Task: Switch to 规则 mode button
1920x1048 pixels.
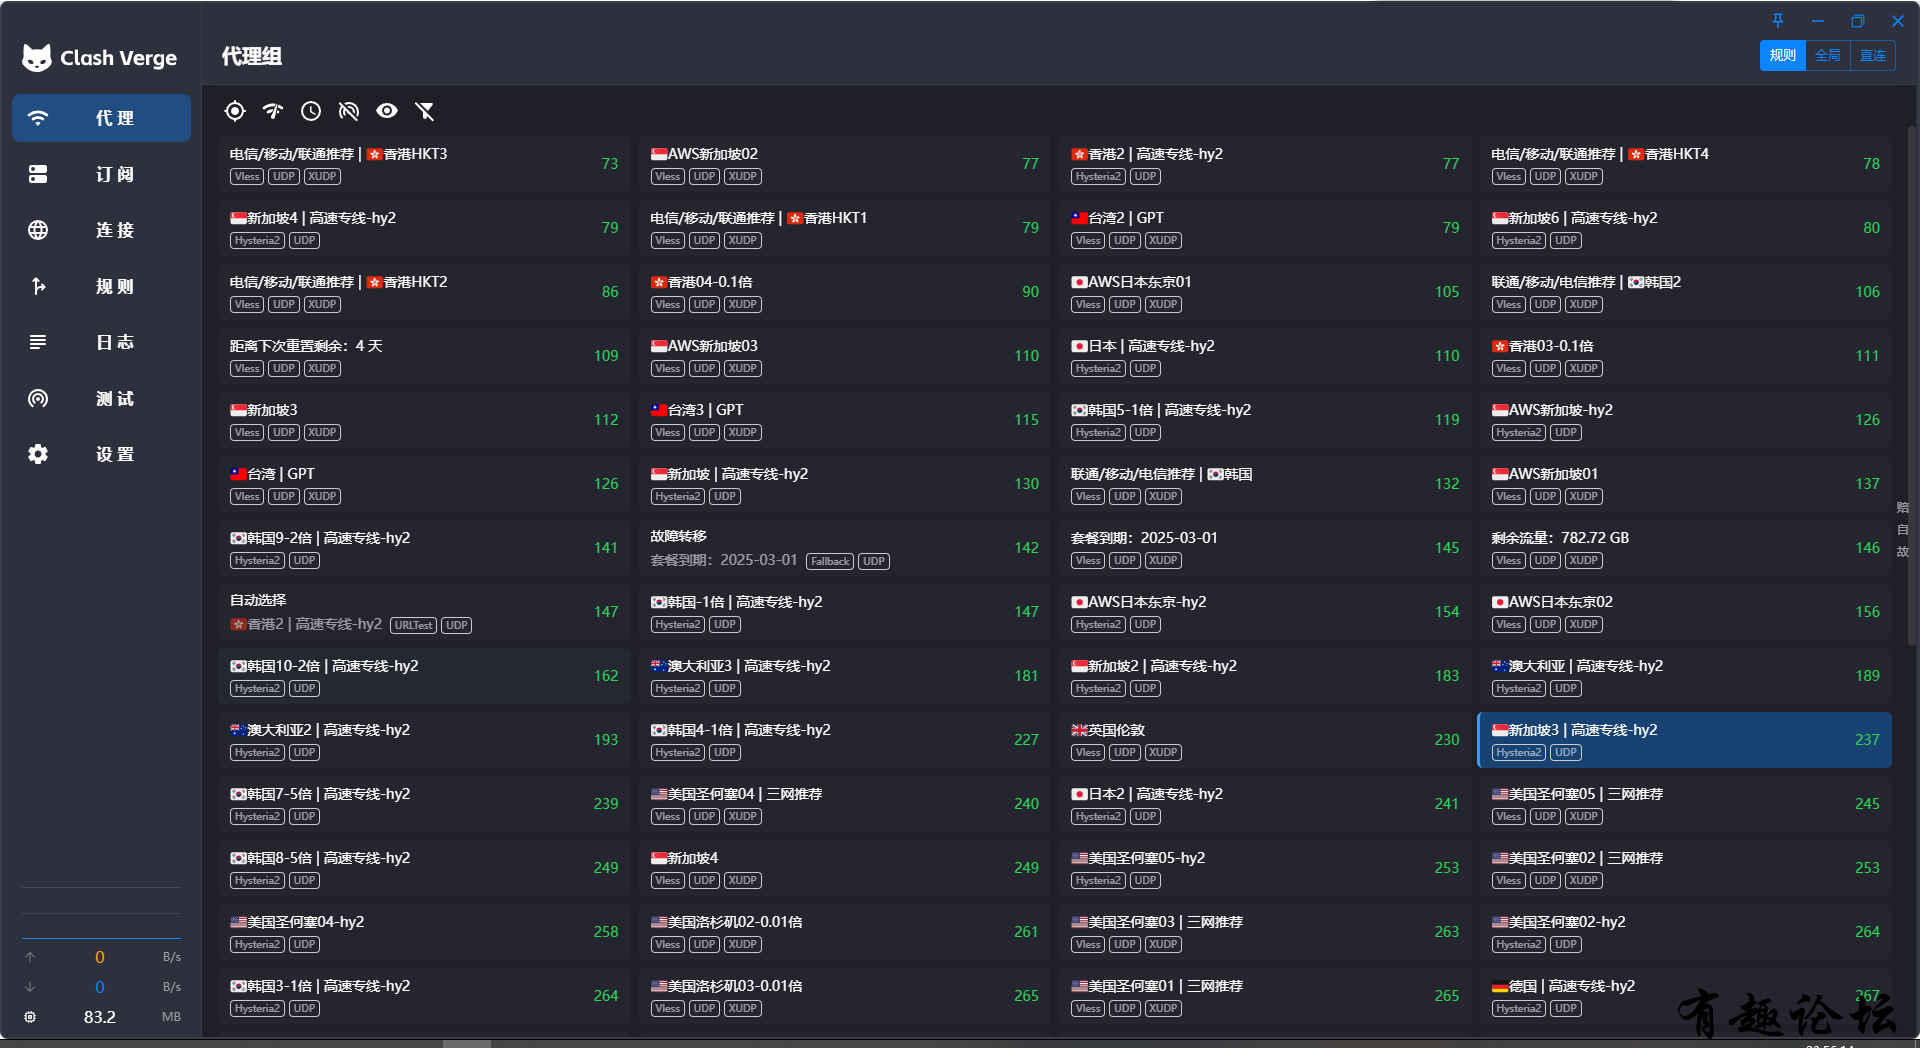Action: pyautogui.click(x=1783, y=56)
